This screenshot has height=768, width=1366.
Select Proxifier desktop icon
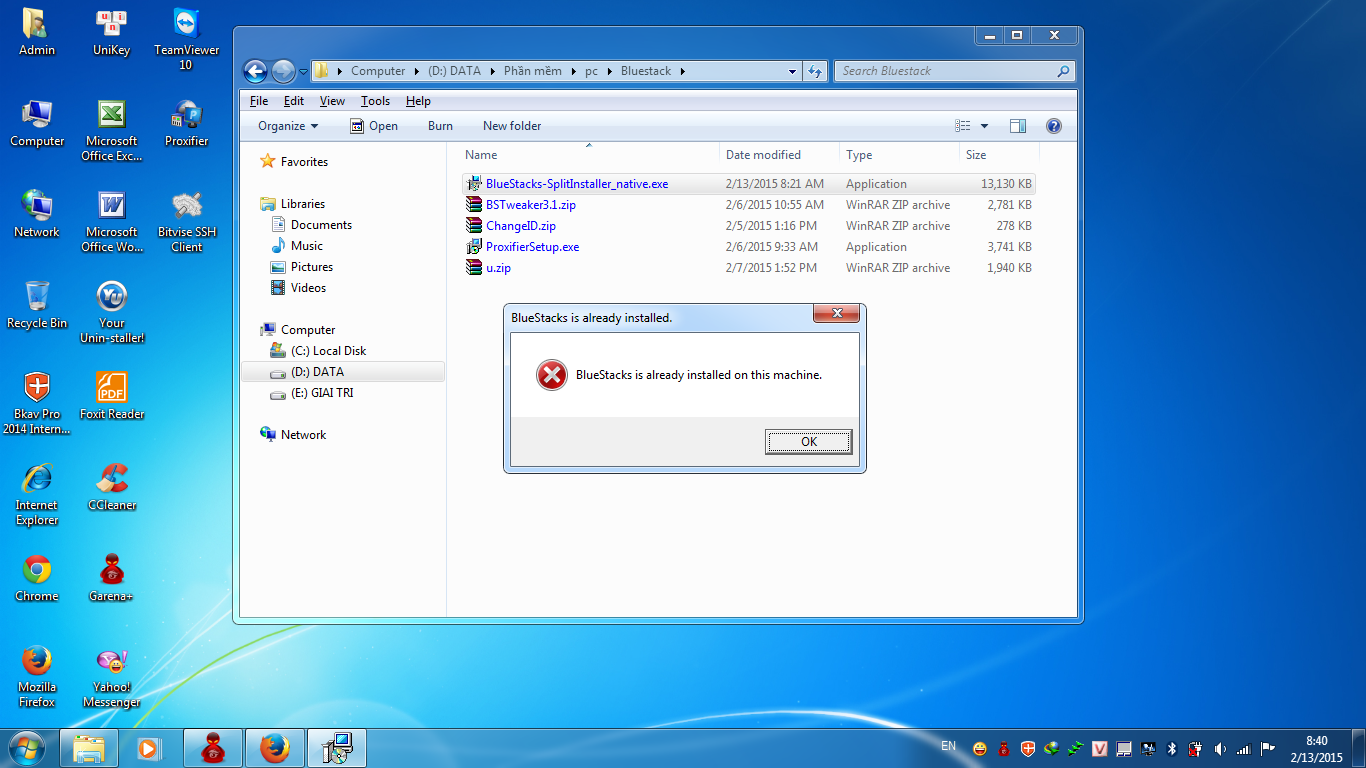(x=186, y=123)
